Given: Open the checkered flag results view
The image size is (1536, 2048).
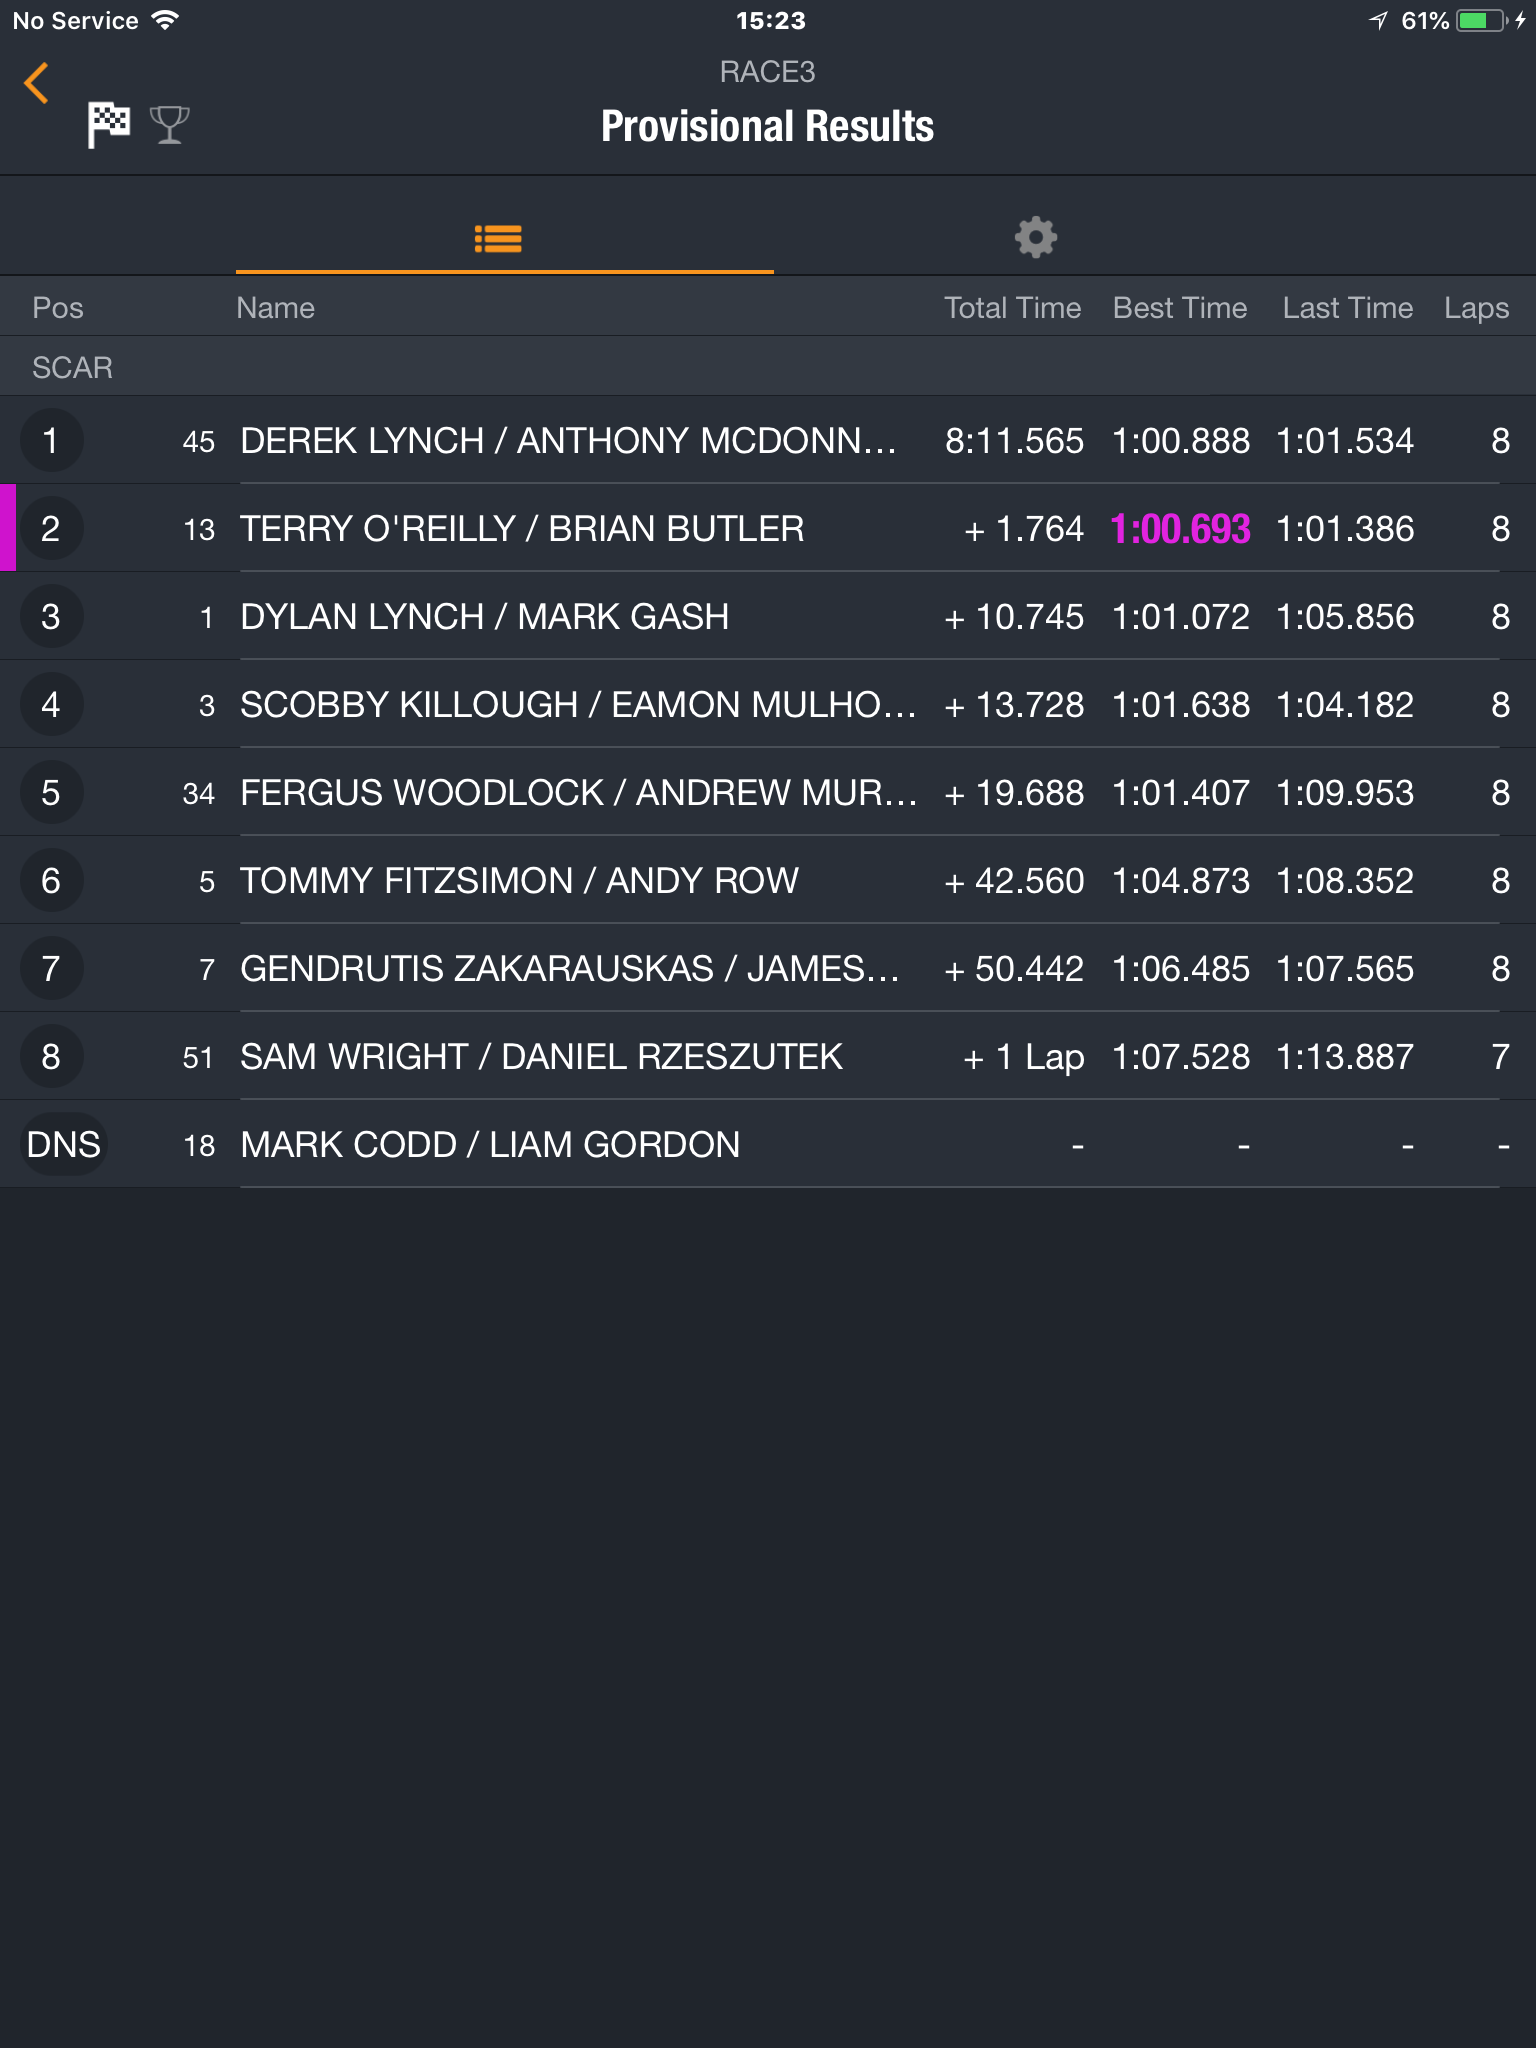Looking at the screenshot, I should pyautogui.click(x=108, y=125).
